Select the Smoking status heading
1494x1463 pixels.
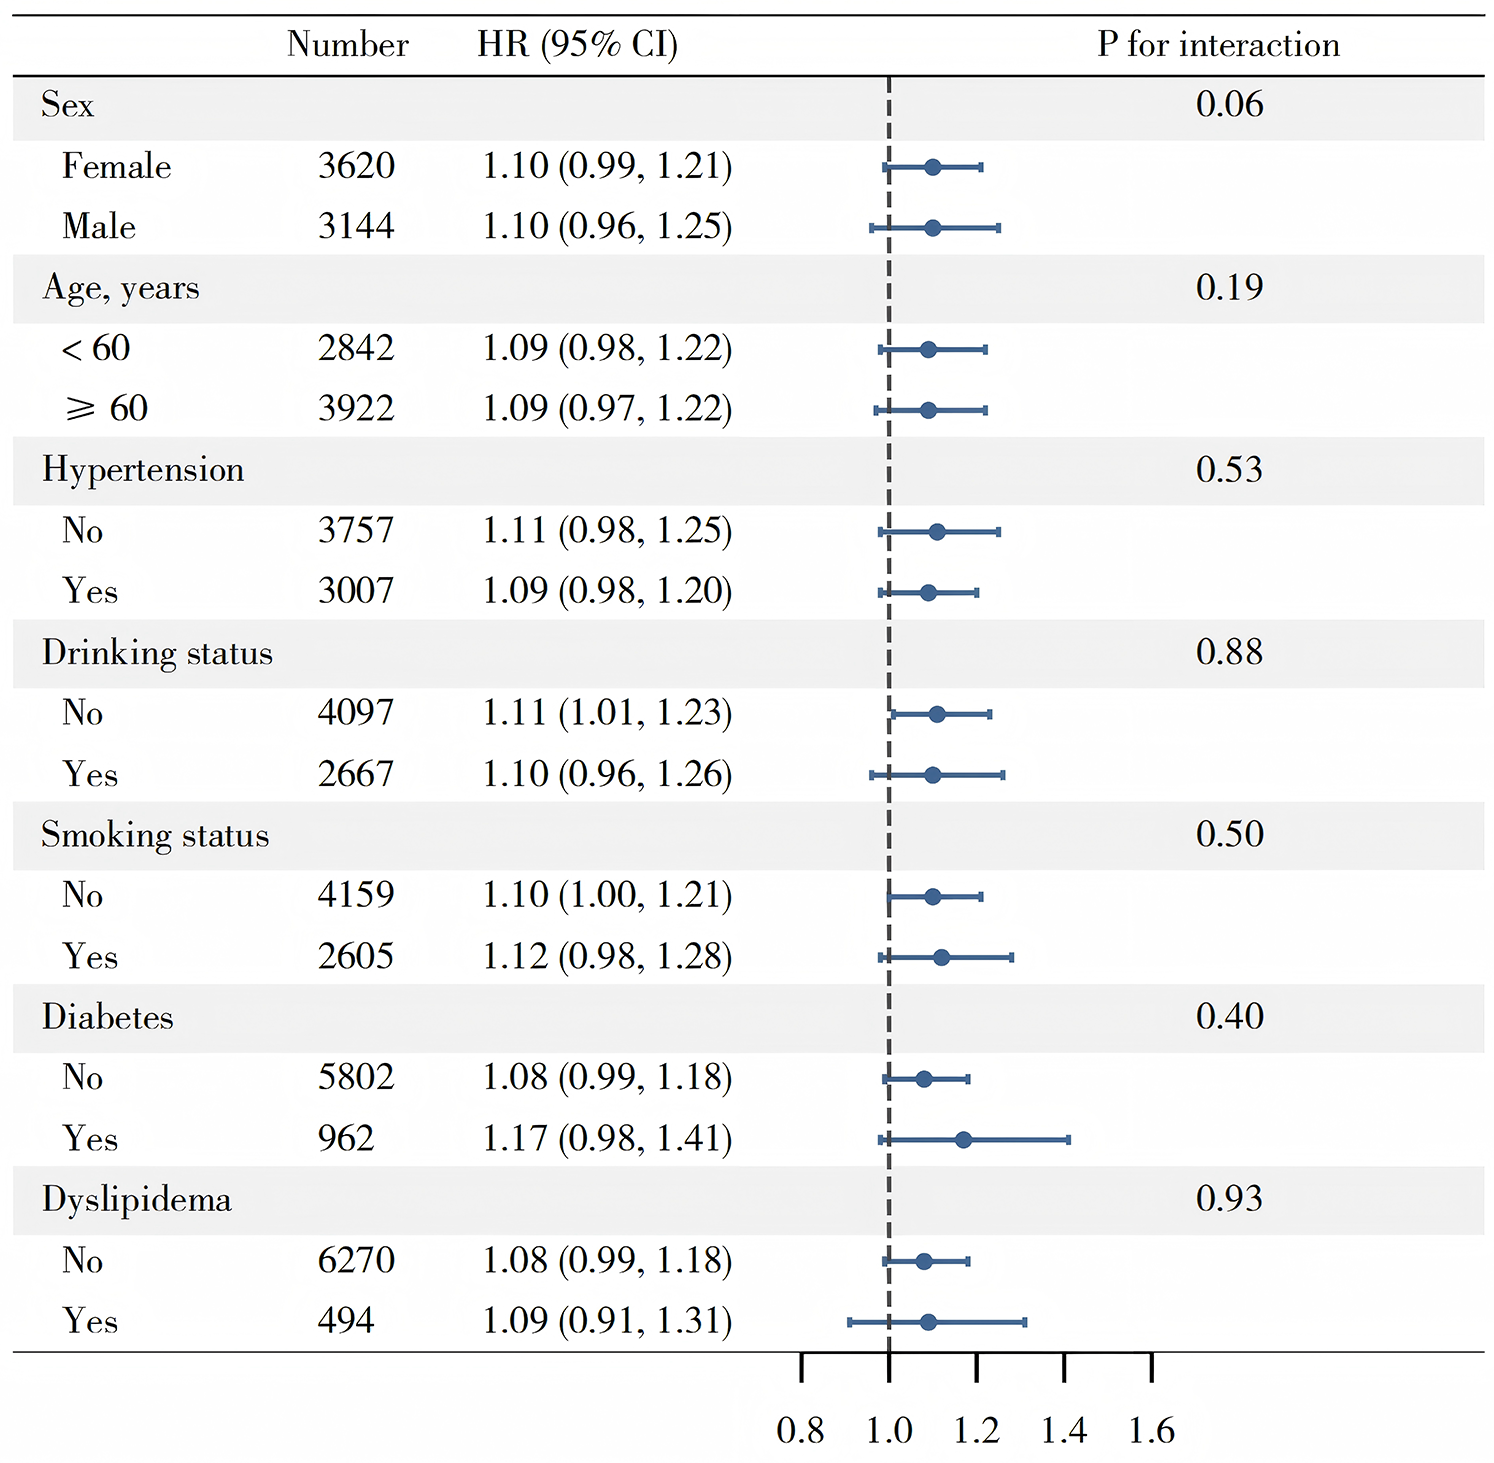(x=155, y=835)
